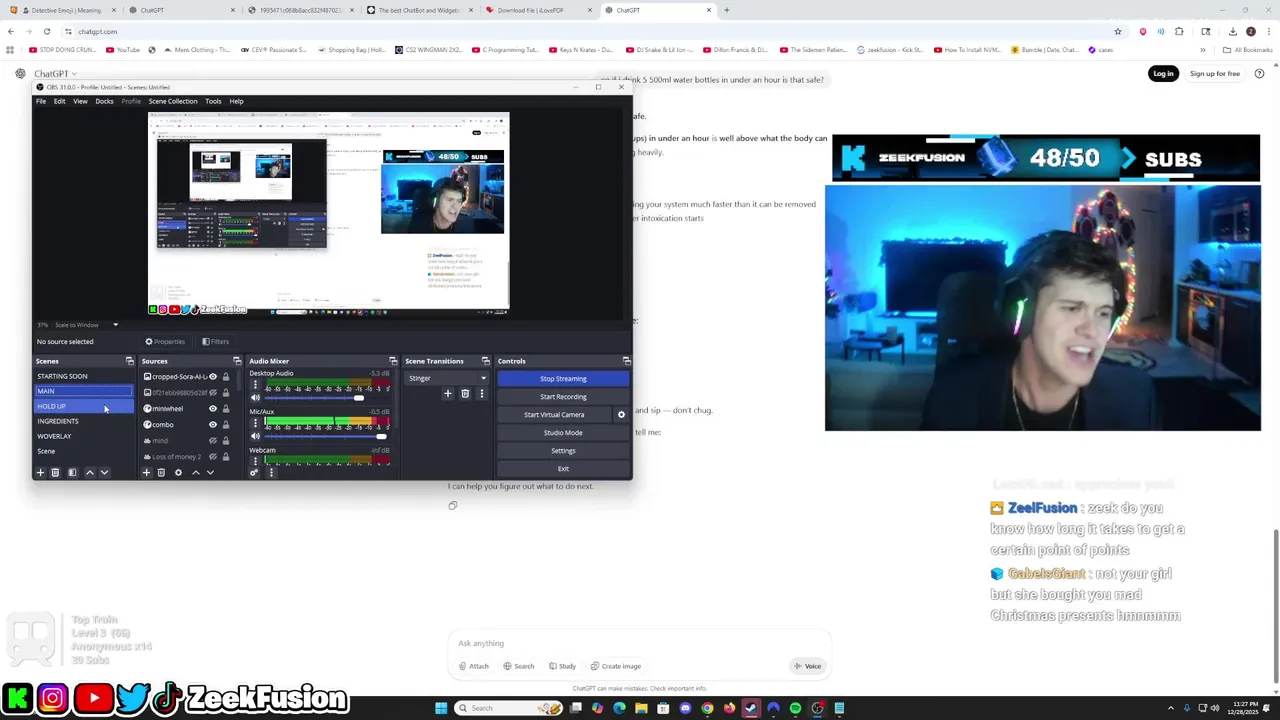Open OBS Settings from Controls

pos(563,451)
